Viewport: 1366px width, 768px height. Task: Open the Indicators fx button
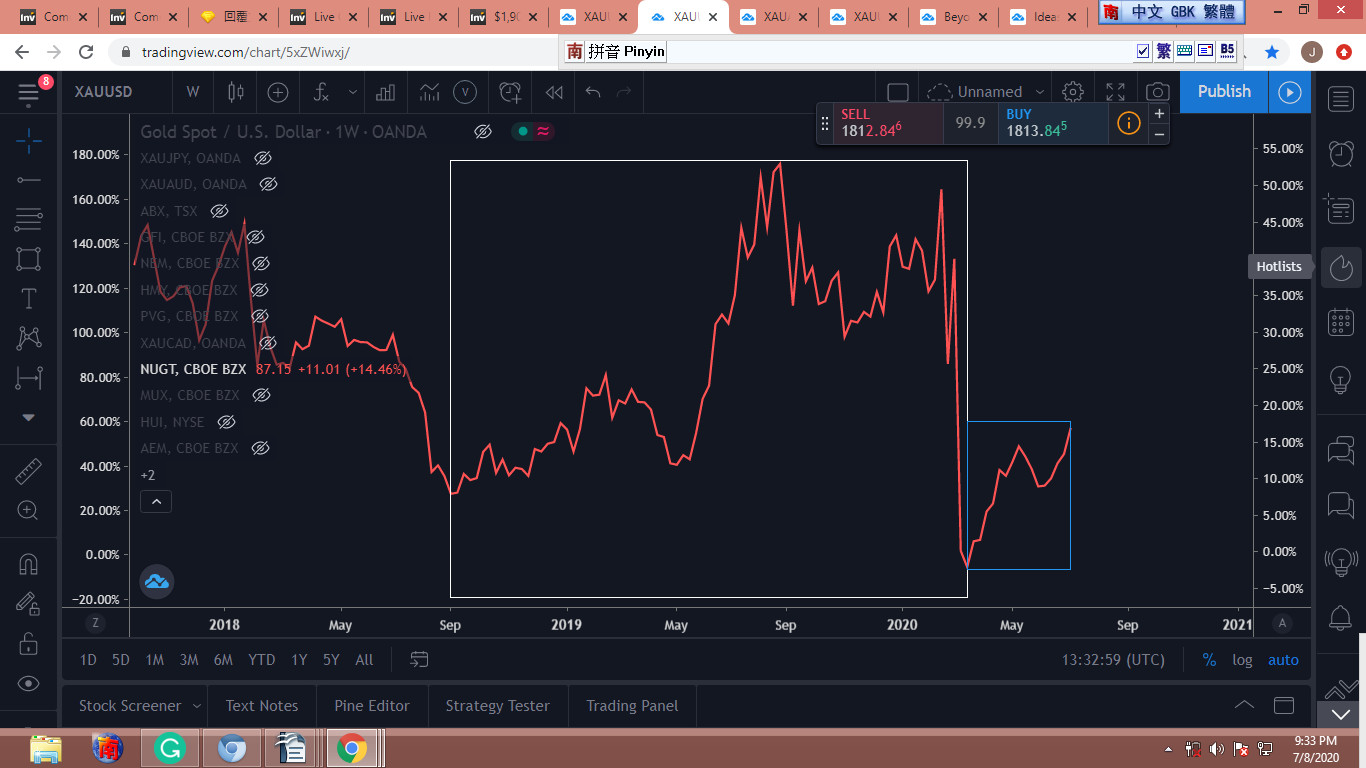321,92
